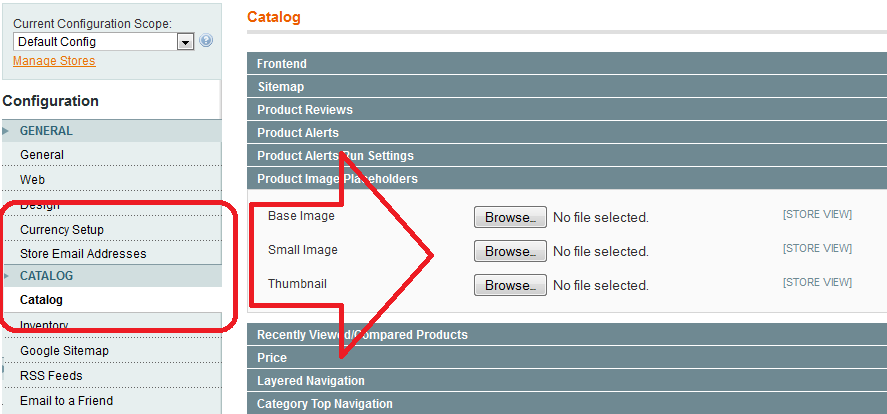Expand the Product Reviews section
This screenshot has width=887, height=414.
coord(305,110)
